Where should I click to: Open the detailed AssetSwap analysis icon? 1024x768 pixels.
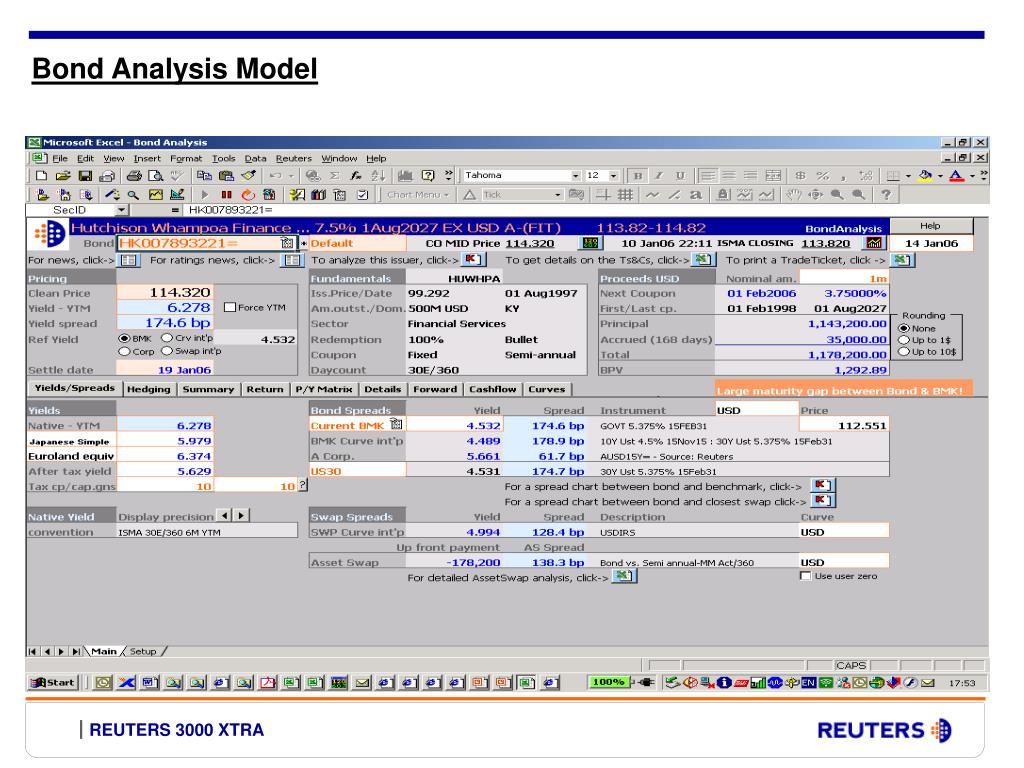622,577
